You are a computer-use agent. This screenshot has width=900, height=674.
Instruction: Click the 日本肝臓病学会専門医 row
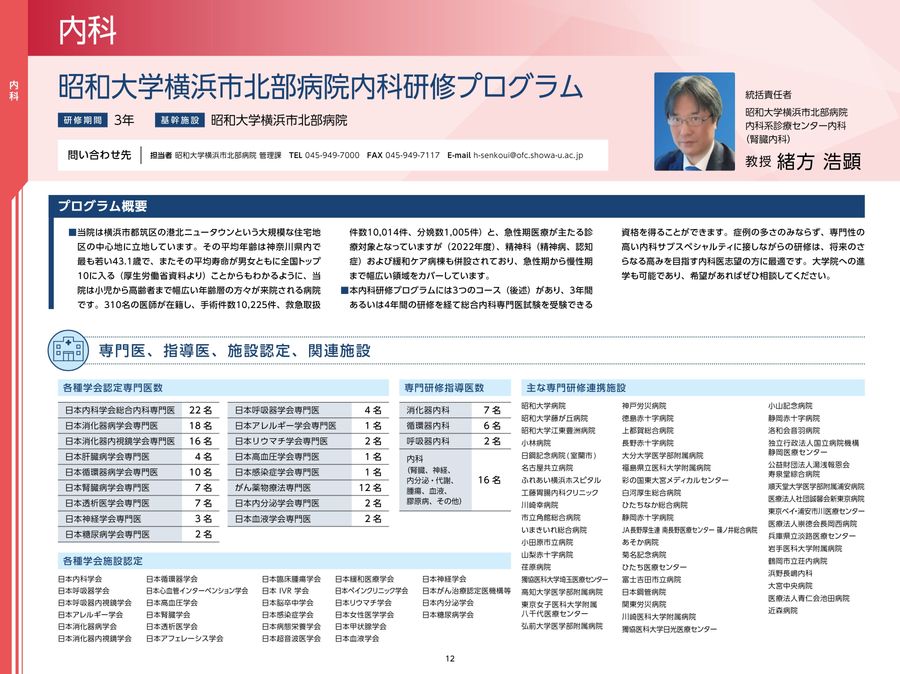pyautogui.click(x=138, y=456)
